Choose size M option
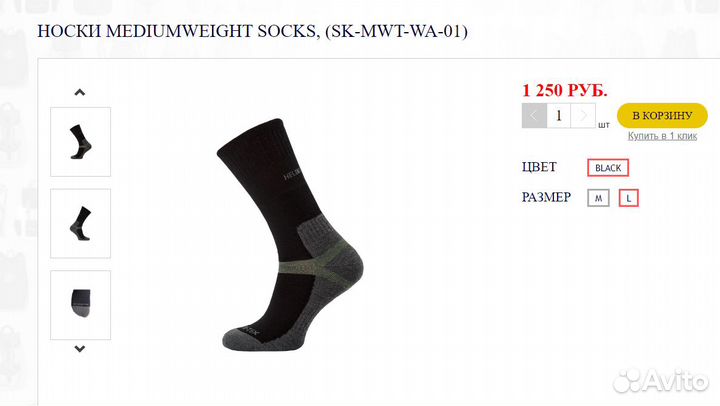The image size is (720, 406). tap(598, 198)
